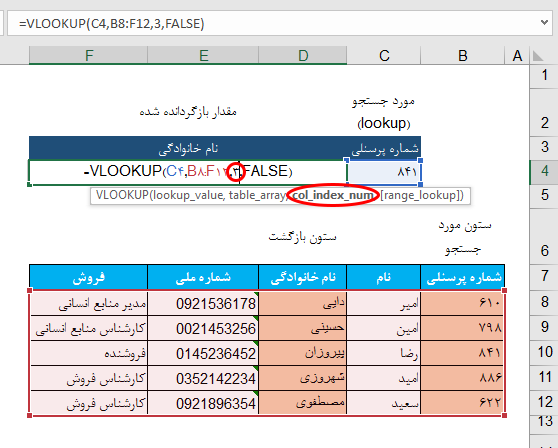Click the blue 'نام خانوادگی' table header
This screenshot has height=448, width=558.
point(303,277)
